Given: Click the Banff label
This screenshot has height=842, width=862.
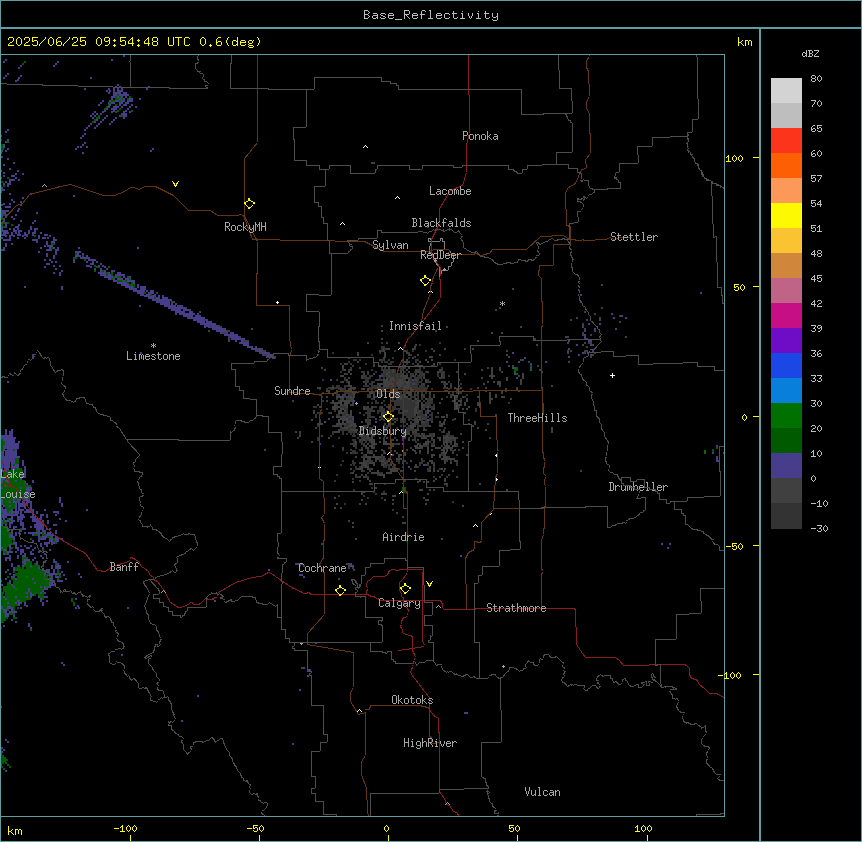Looking at the screenshot, I should coord(124,567).
